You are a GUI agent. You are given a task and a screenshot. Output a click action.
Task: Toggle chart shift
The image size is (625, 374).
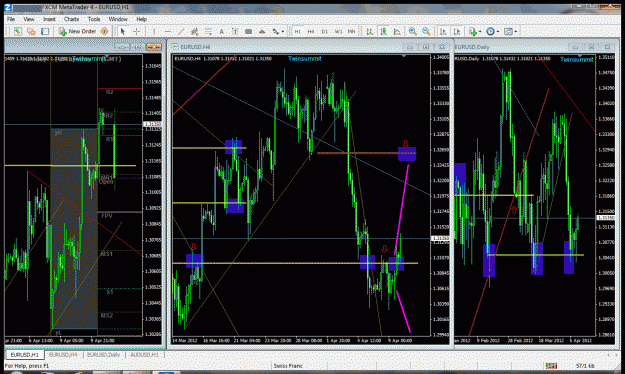click(457, 31)
